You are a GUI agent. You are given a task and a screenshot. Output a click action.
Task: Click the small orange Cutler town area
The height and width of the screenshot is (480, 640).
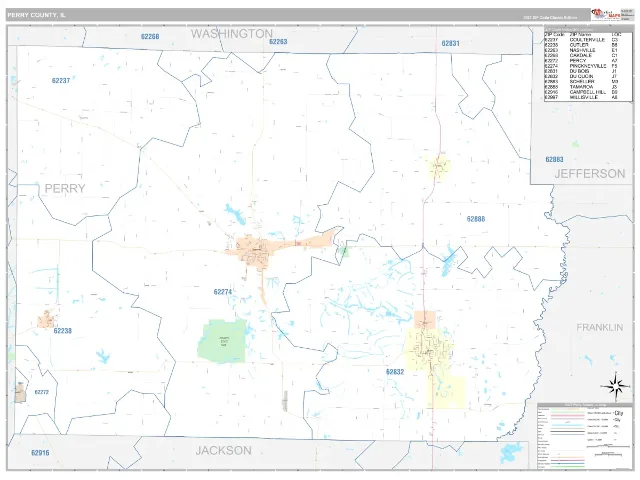(x=46, y=319)
